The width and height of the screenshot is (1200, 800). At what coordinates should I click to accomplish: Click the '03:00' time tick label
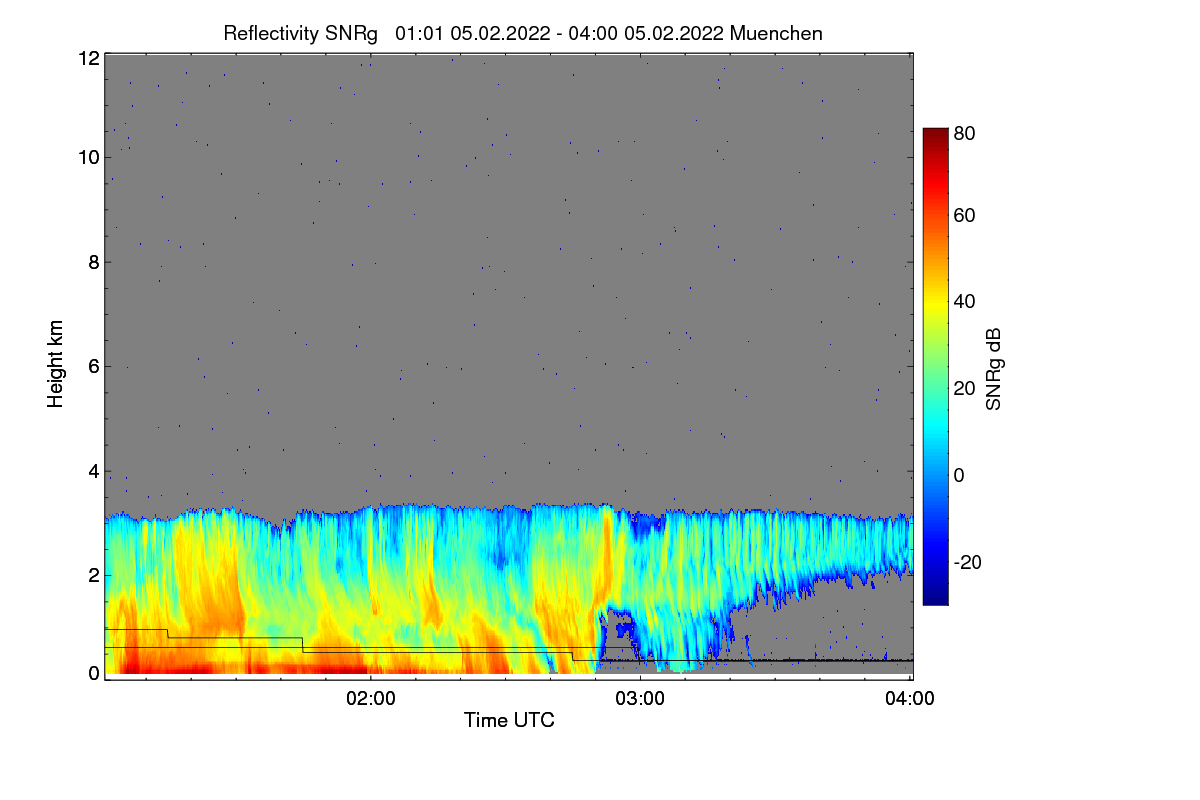pos(640,700)
